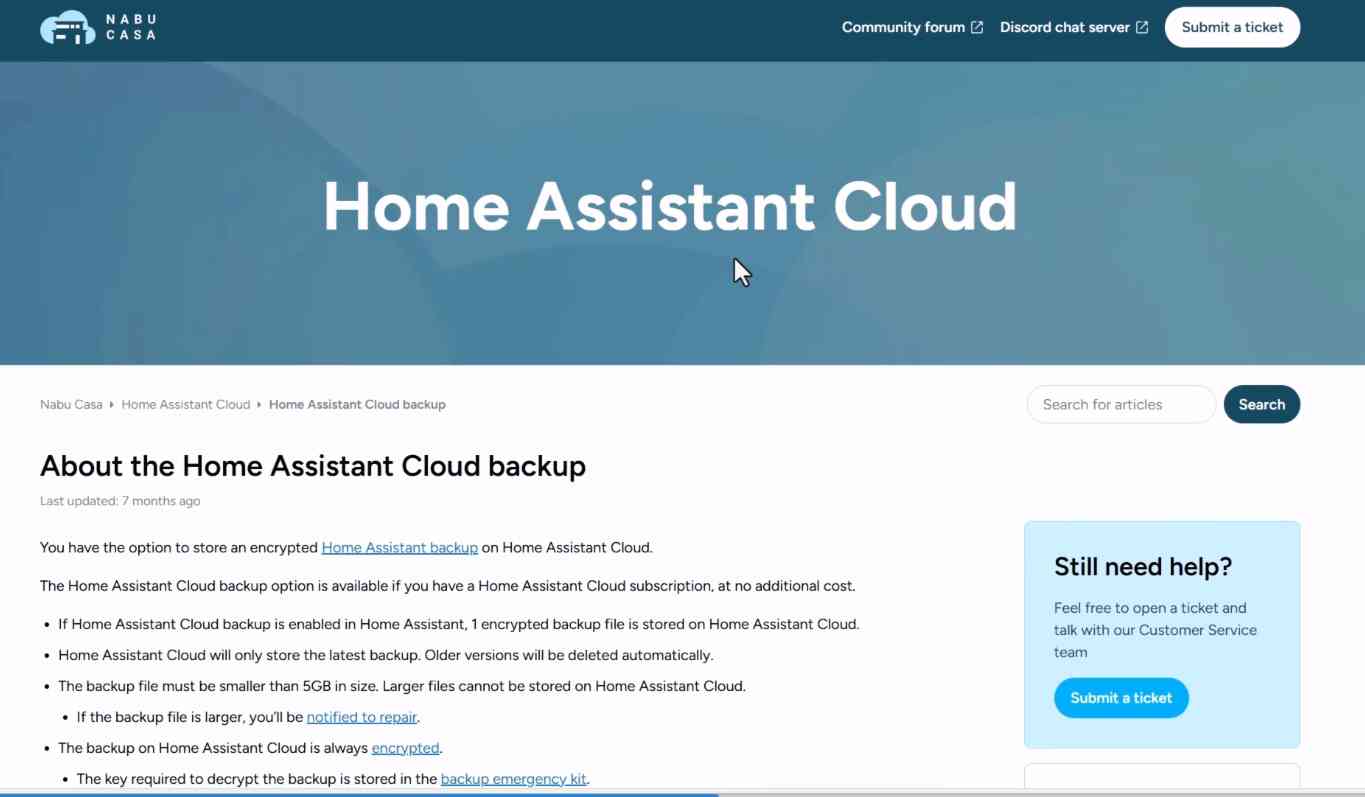Open the Discord chat server text link

point(1064,28)
